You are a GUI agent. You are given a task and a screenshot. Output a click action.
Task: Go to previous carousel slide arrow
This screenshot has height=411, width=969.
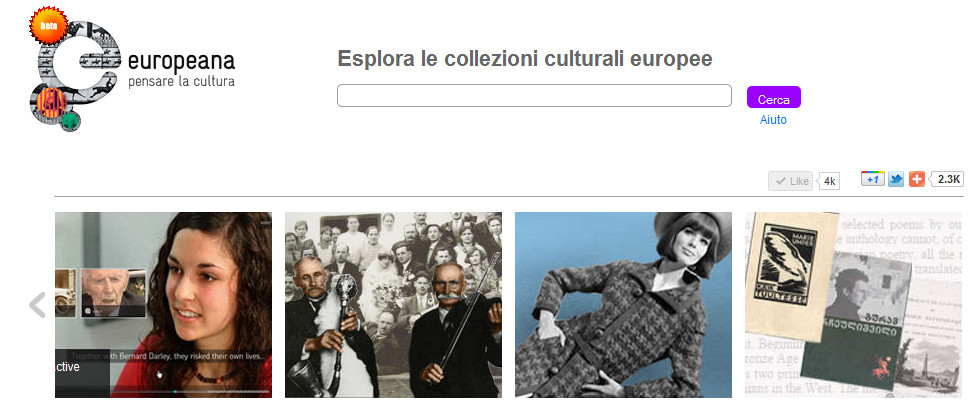[38, 305]
